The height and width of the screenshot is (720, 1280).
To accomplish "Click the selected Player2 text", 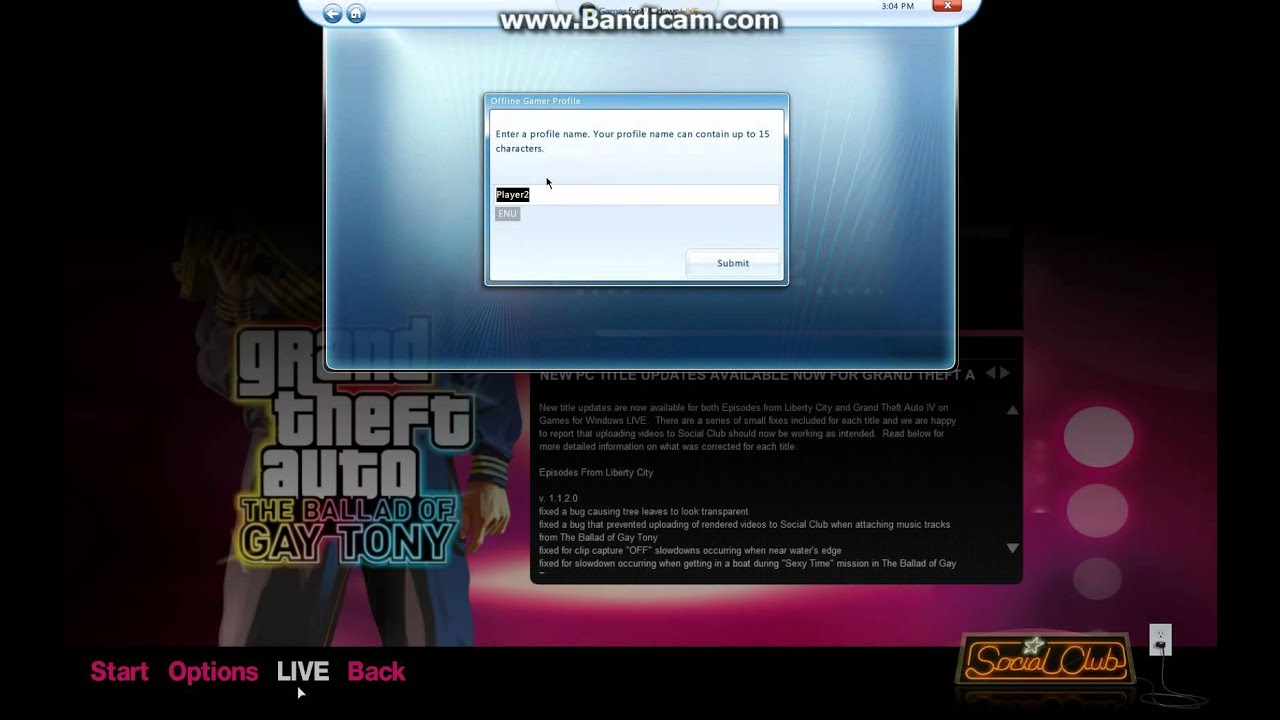I will tap(512, 195).
